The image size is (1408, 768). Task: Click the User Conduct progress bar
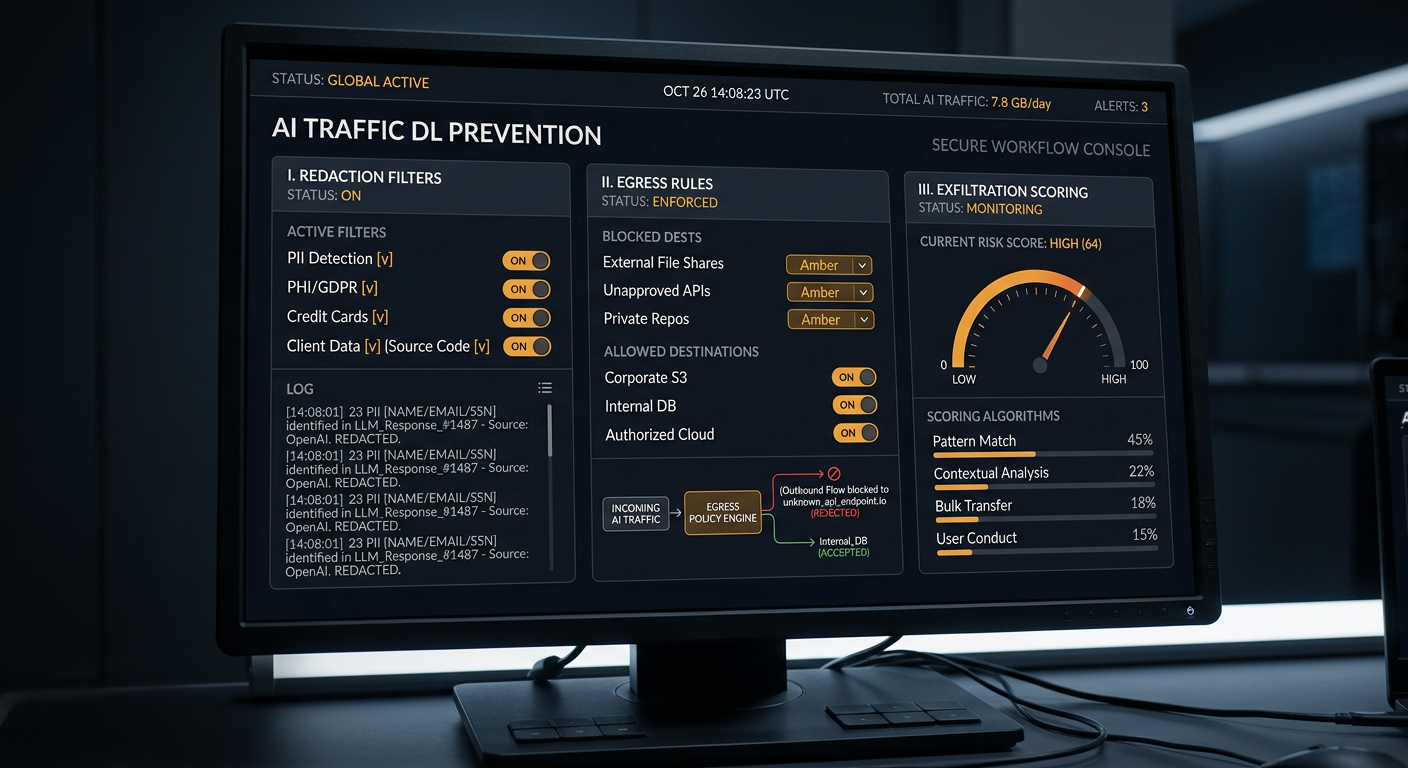click(x=1046, y=550)
